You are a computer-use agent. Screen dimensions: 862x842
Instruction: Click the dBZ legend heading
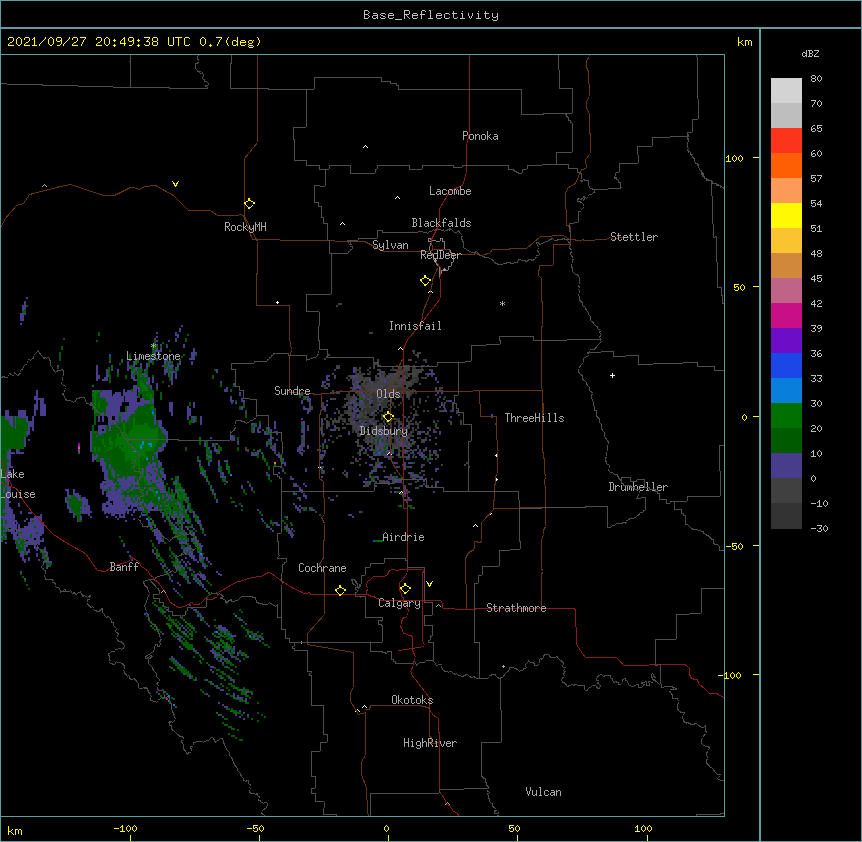[x=810, y=53]
